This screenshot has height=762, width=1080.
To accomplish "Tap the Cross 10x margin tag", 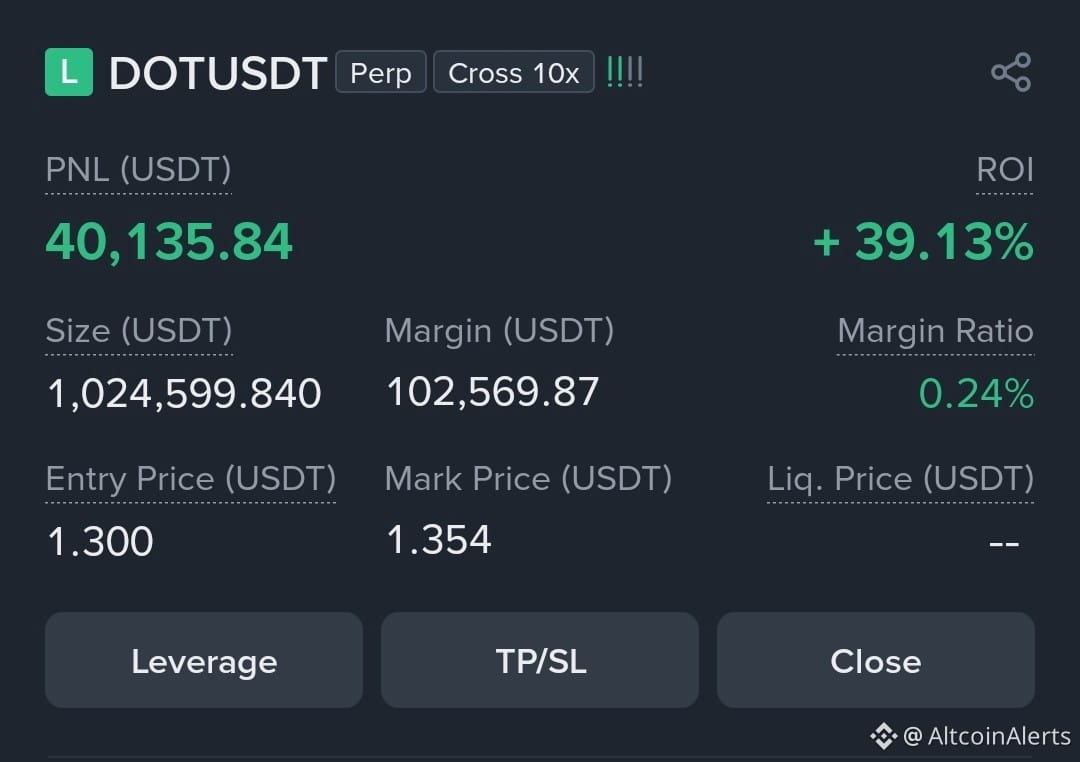I will [514, 72].
